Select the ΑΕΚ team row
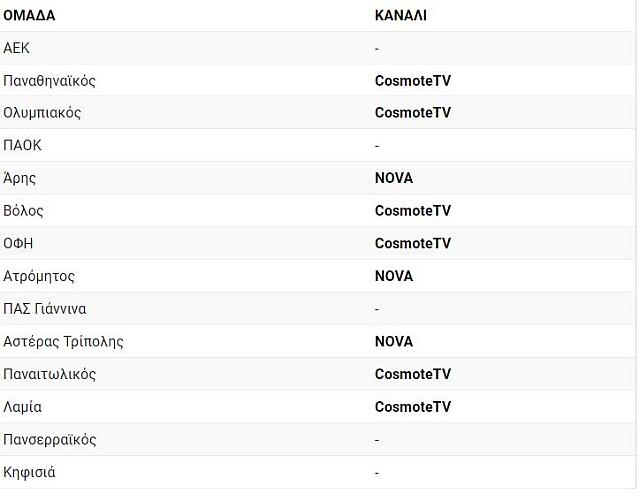 tap(318, 48)
